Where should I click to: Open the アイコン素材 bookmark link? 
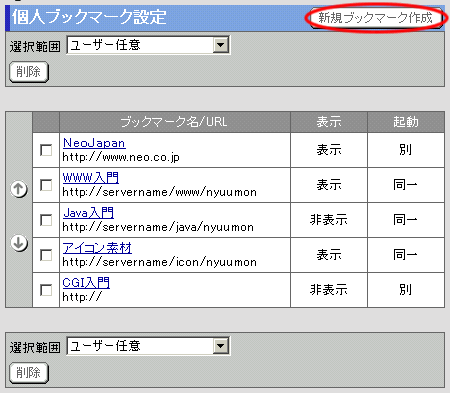point(97,248)
